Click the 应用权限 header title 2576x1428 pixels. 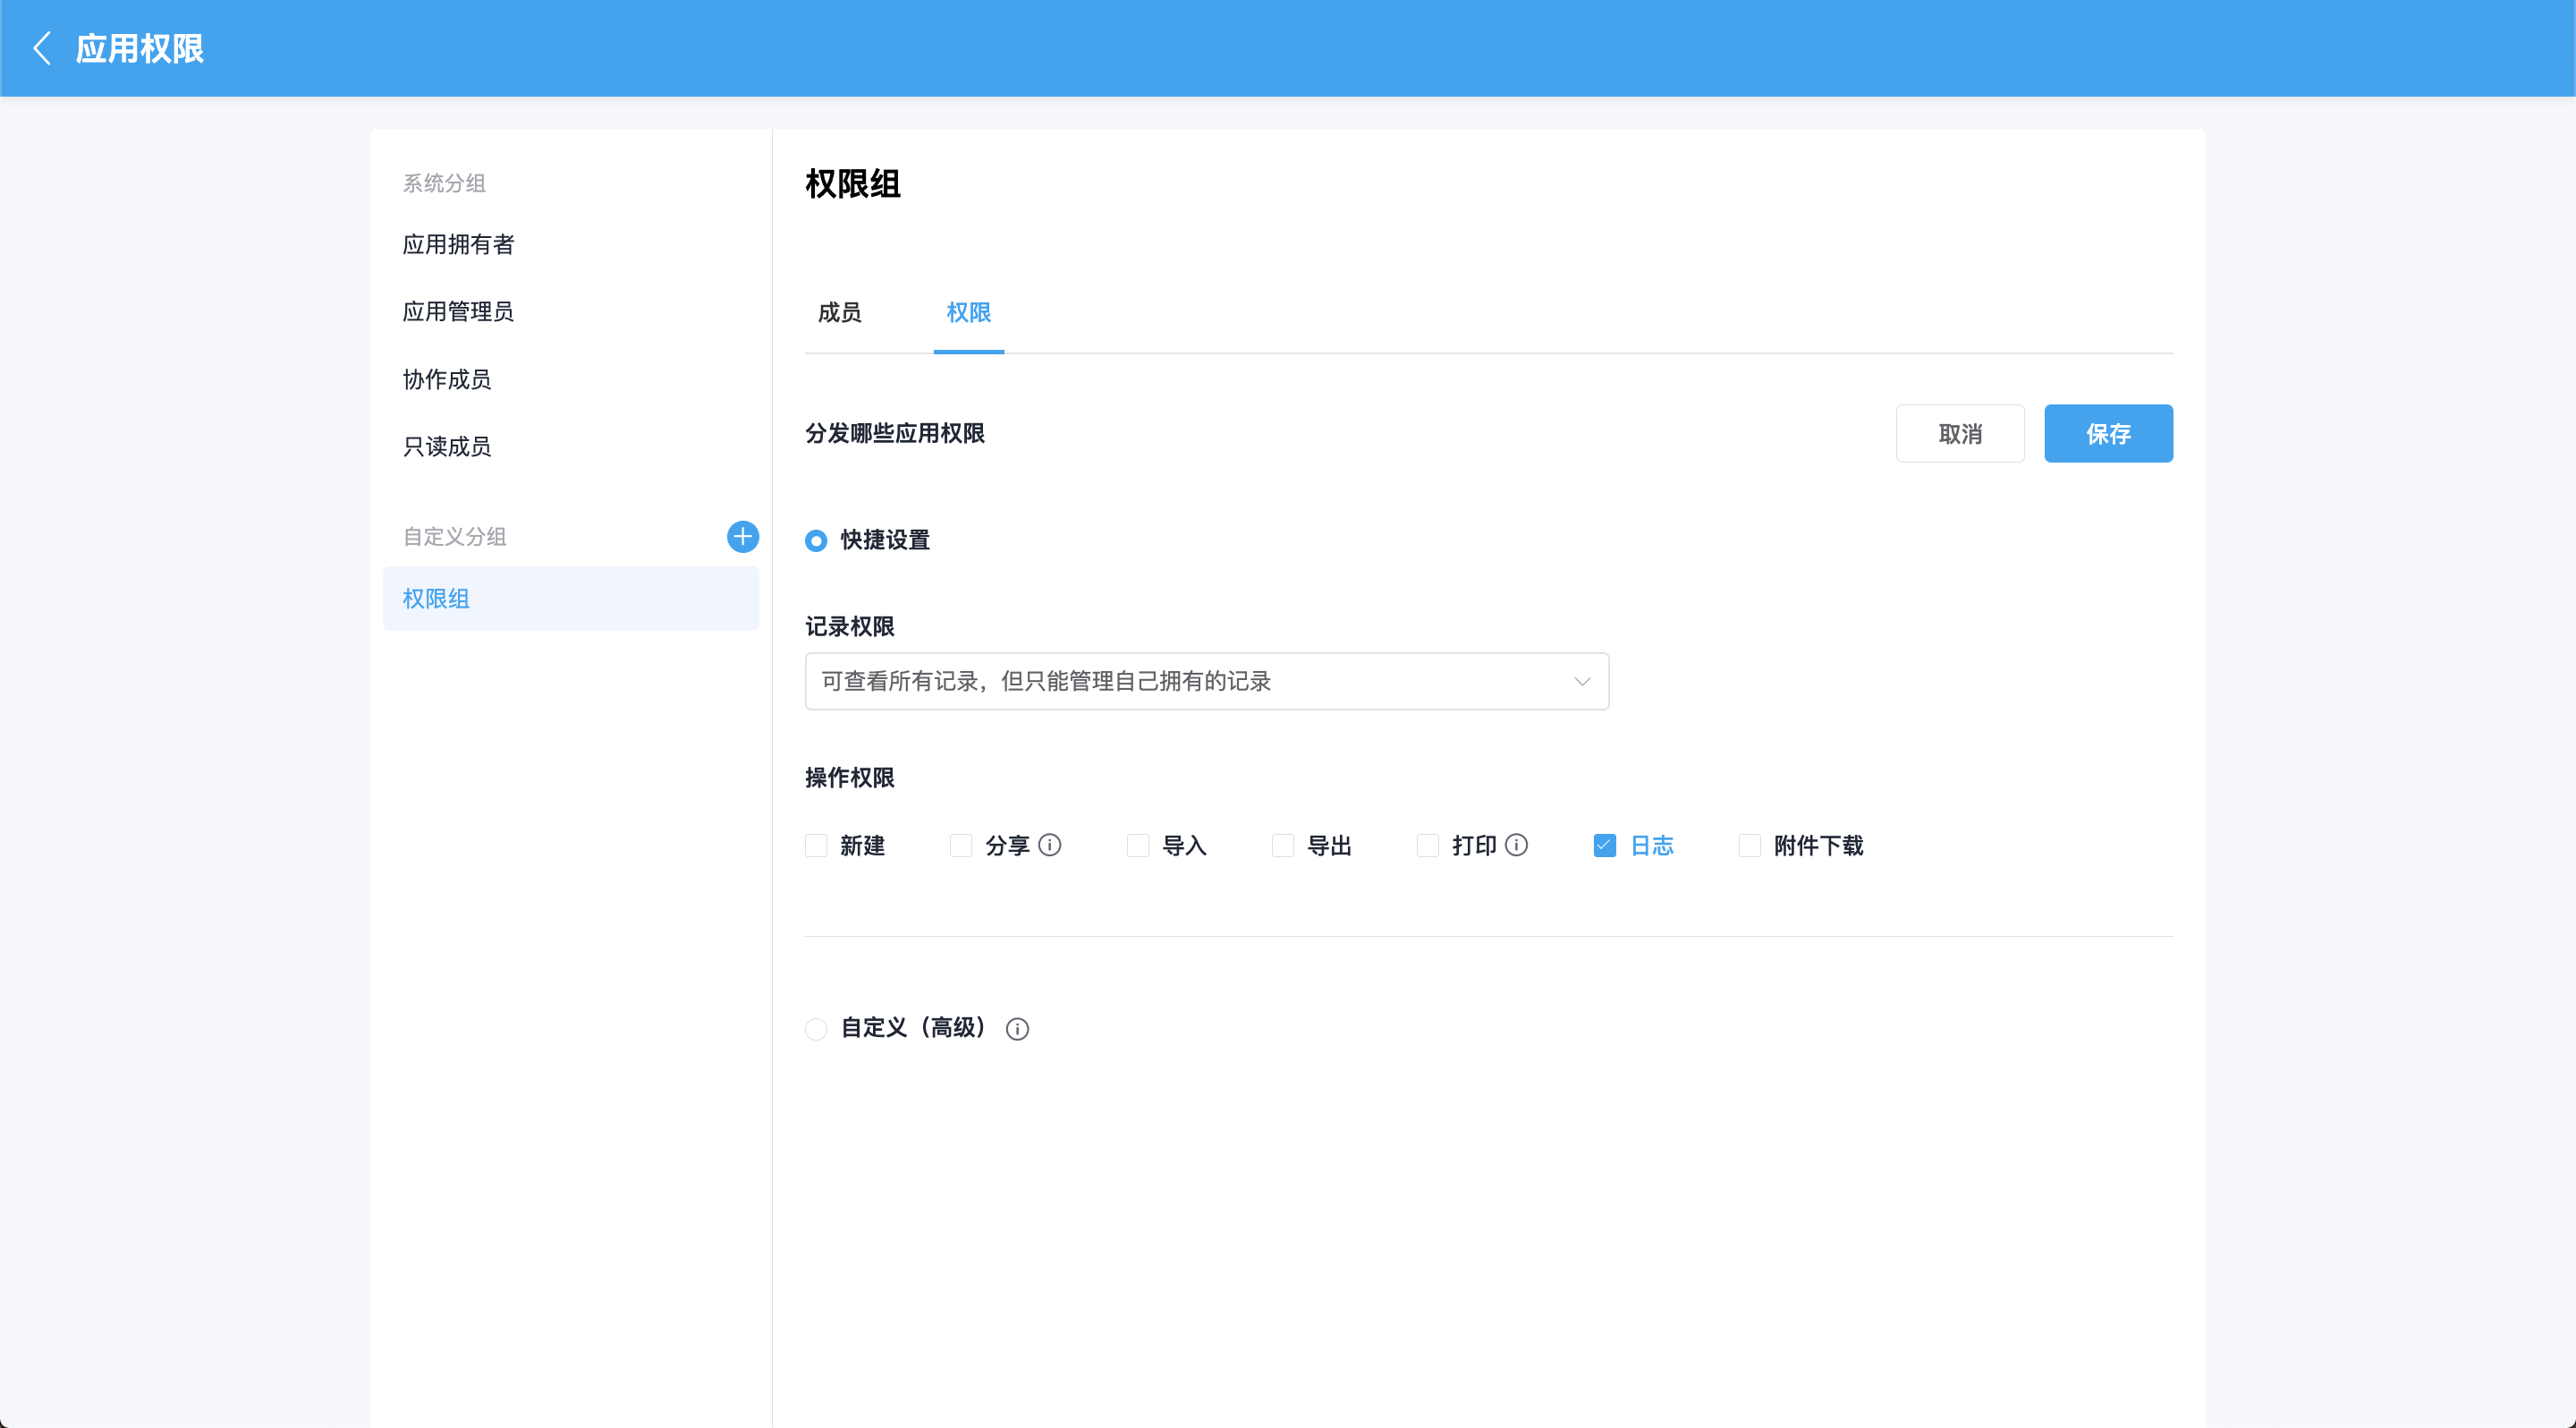(140, 49)
